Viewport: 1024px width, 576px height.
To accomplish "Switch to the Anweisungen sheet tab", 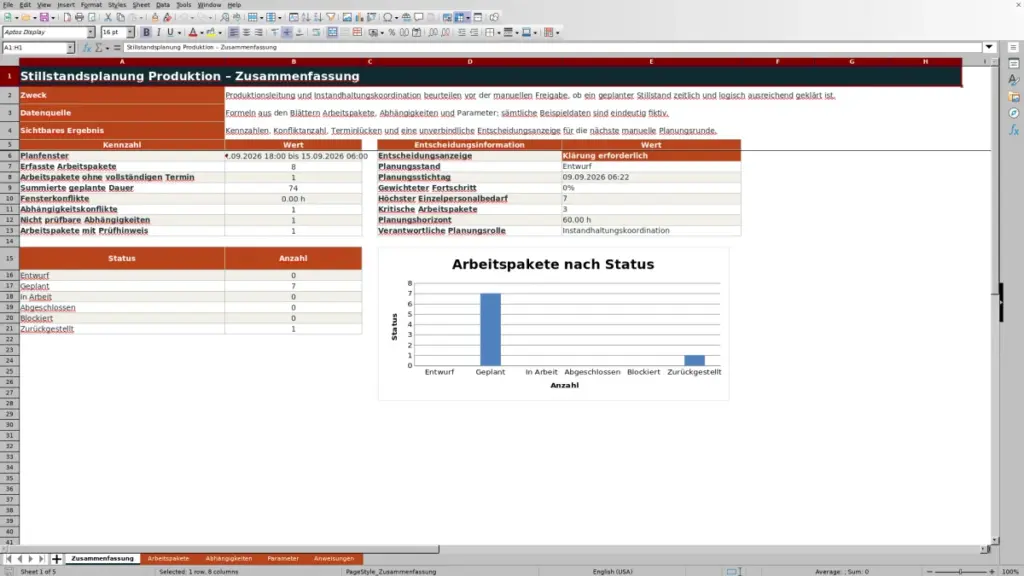I will click(x=334, y=558).
